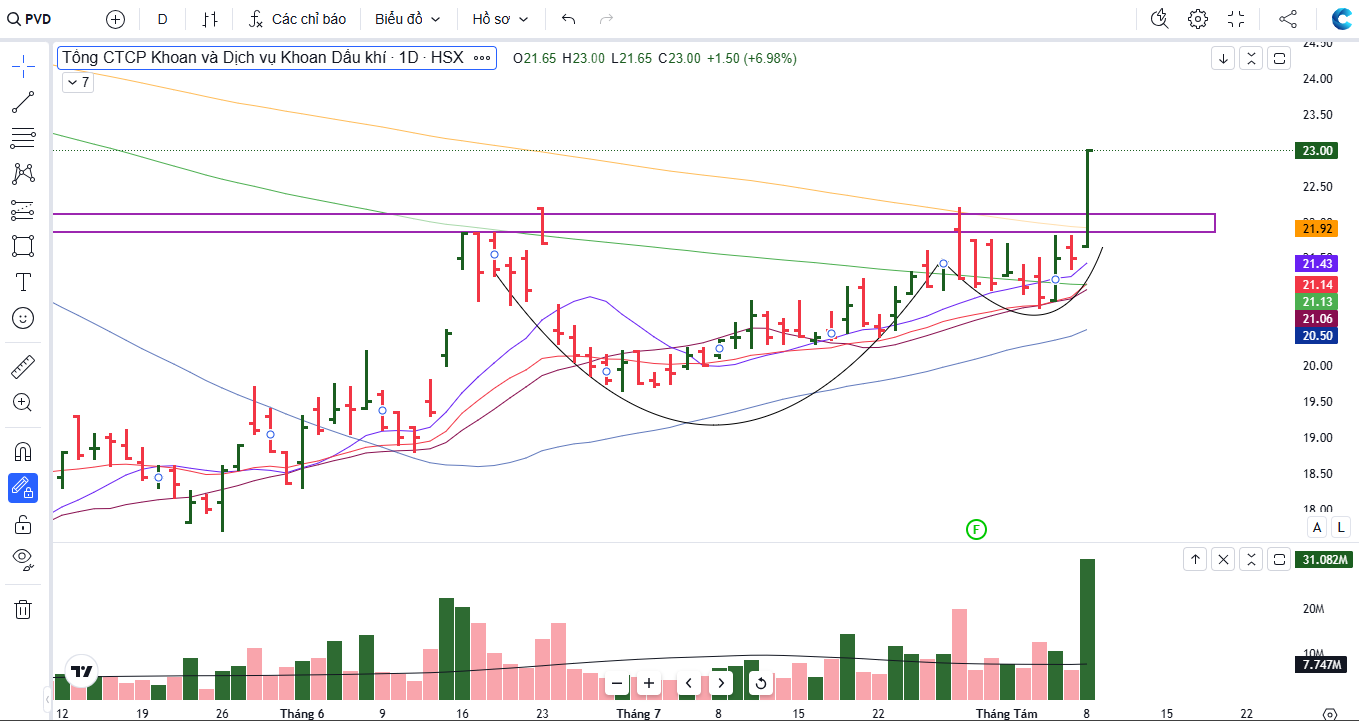Image resolution: width=1359 pixels, height=721 pixels.
Task: Click the trash icon to remove drawings
Action: click(23, 609)
